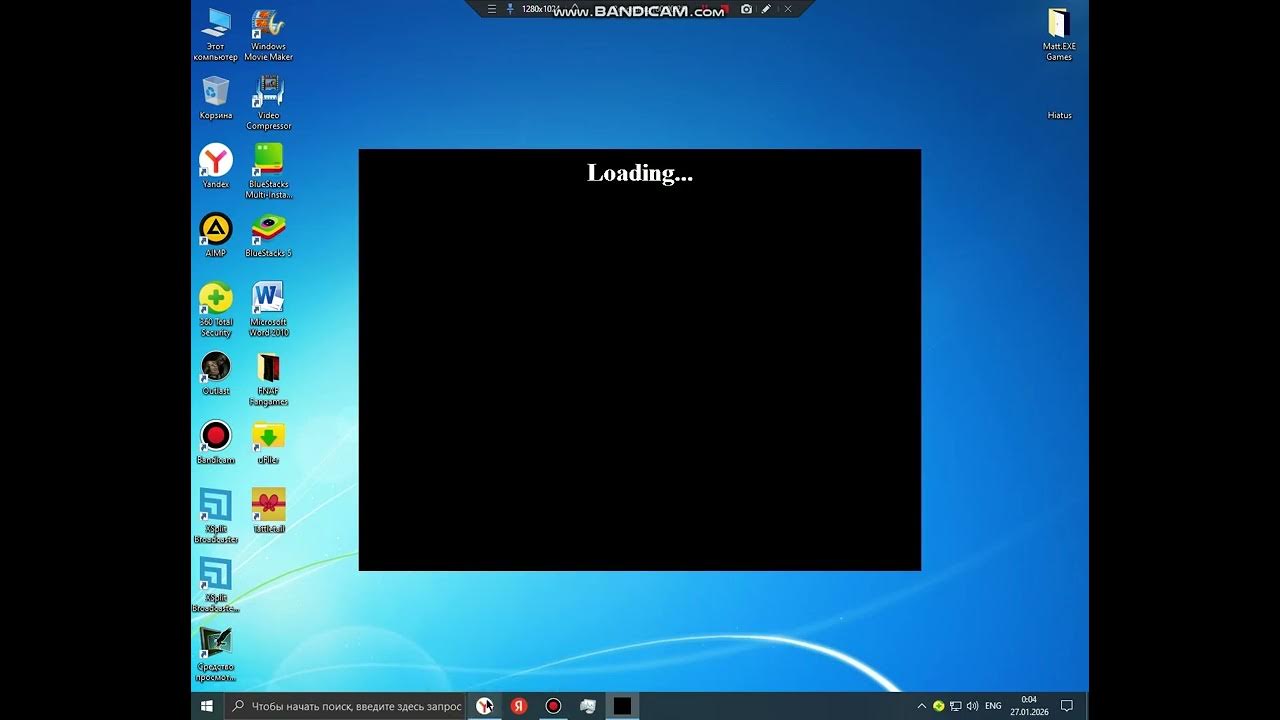Expand the hidden system tray icons chevron

click(x=921, y=706)
